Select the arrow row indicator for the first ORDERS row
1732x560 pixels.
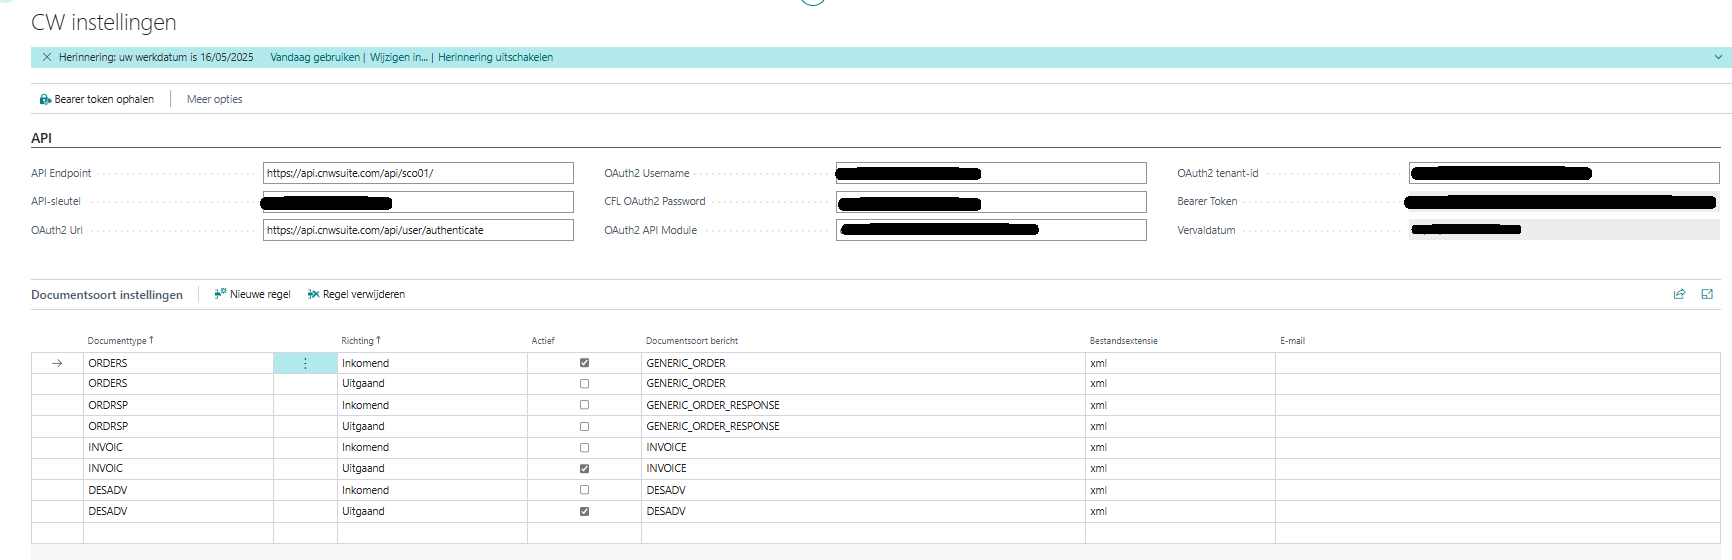[57, 363]
